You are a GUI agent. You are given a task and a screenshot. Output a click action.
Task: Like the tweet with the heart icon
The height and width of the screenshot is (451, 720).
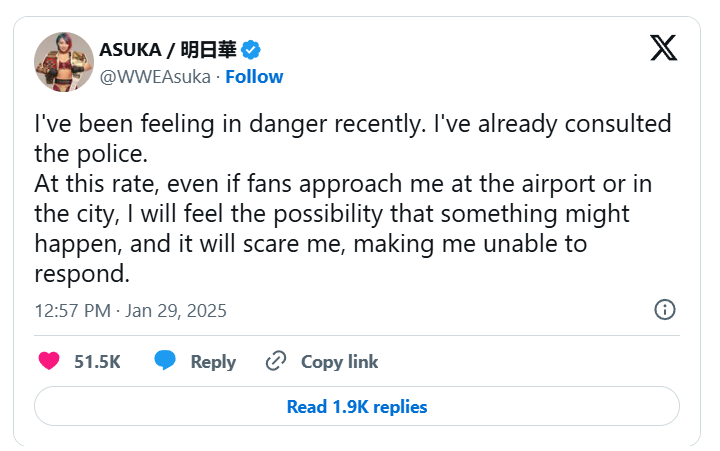(48, 361)
